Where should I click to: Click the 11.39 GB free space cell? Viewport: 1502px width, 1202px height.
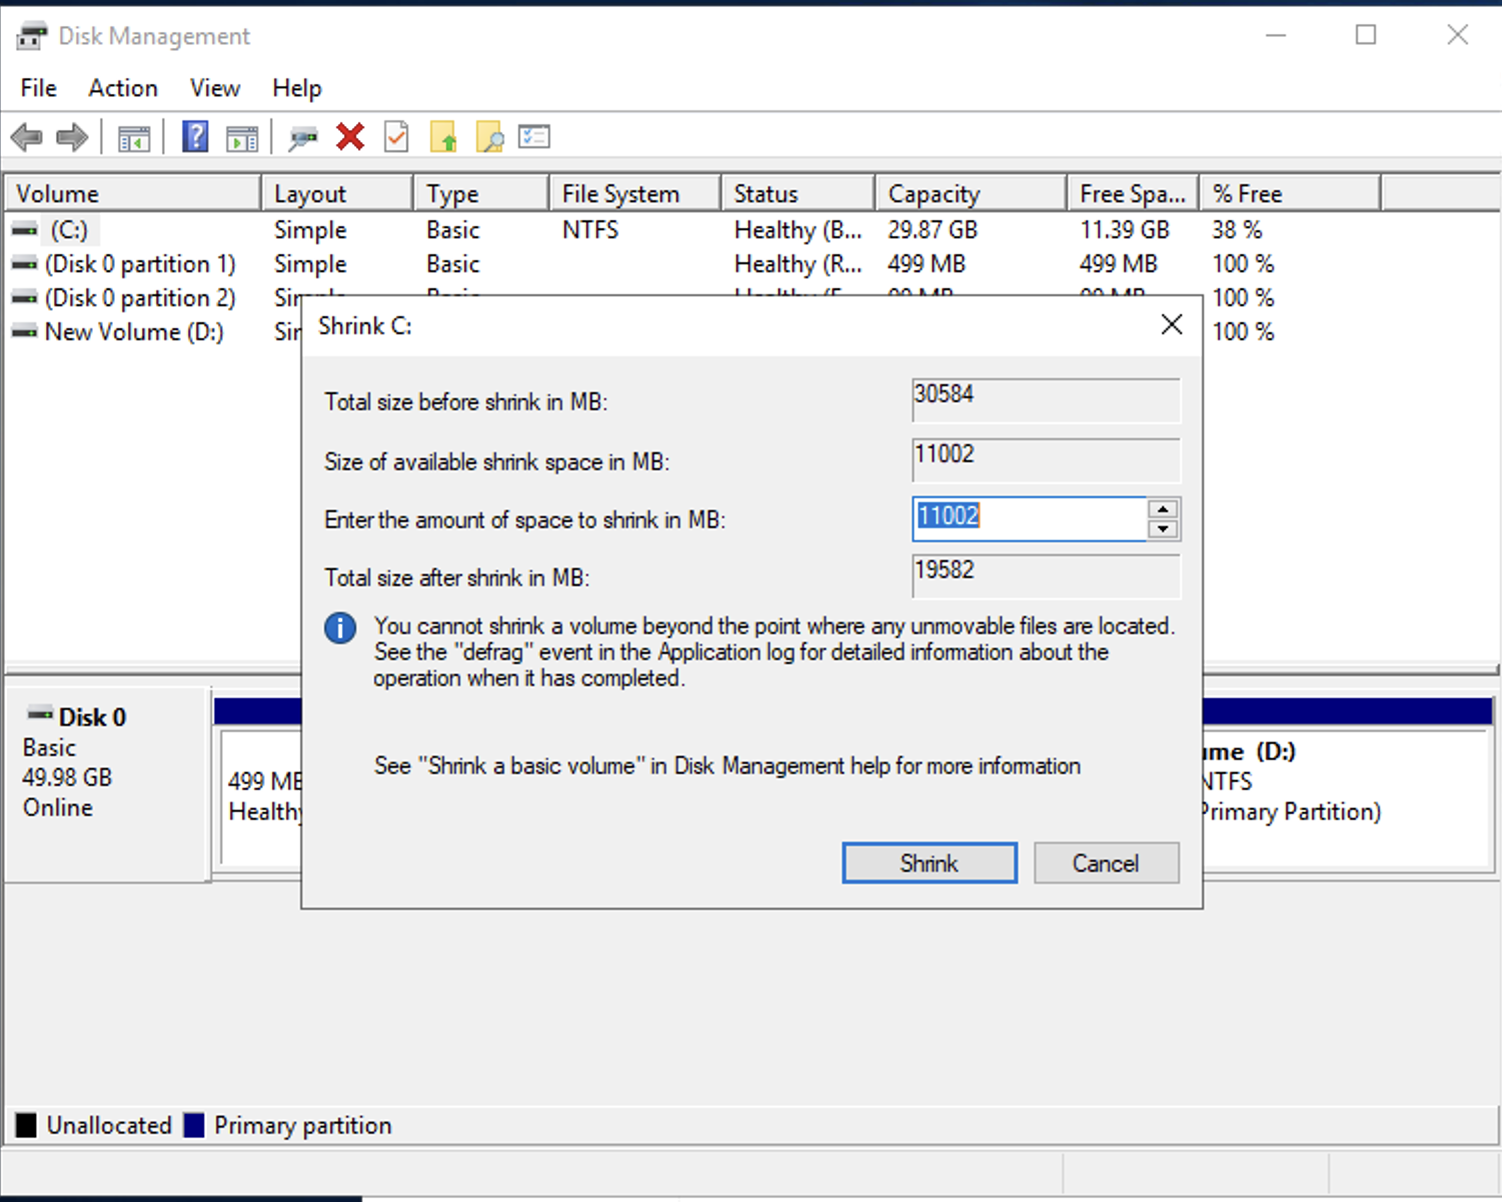[1125, 230]
